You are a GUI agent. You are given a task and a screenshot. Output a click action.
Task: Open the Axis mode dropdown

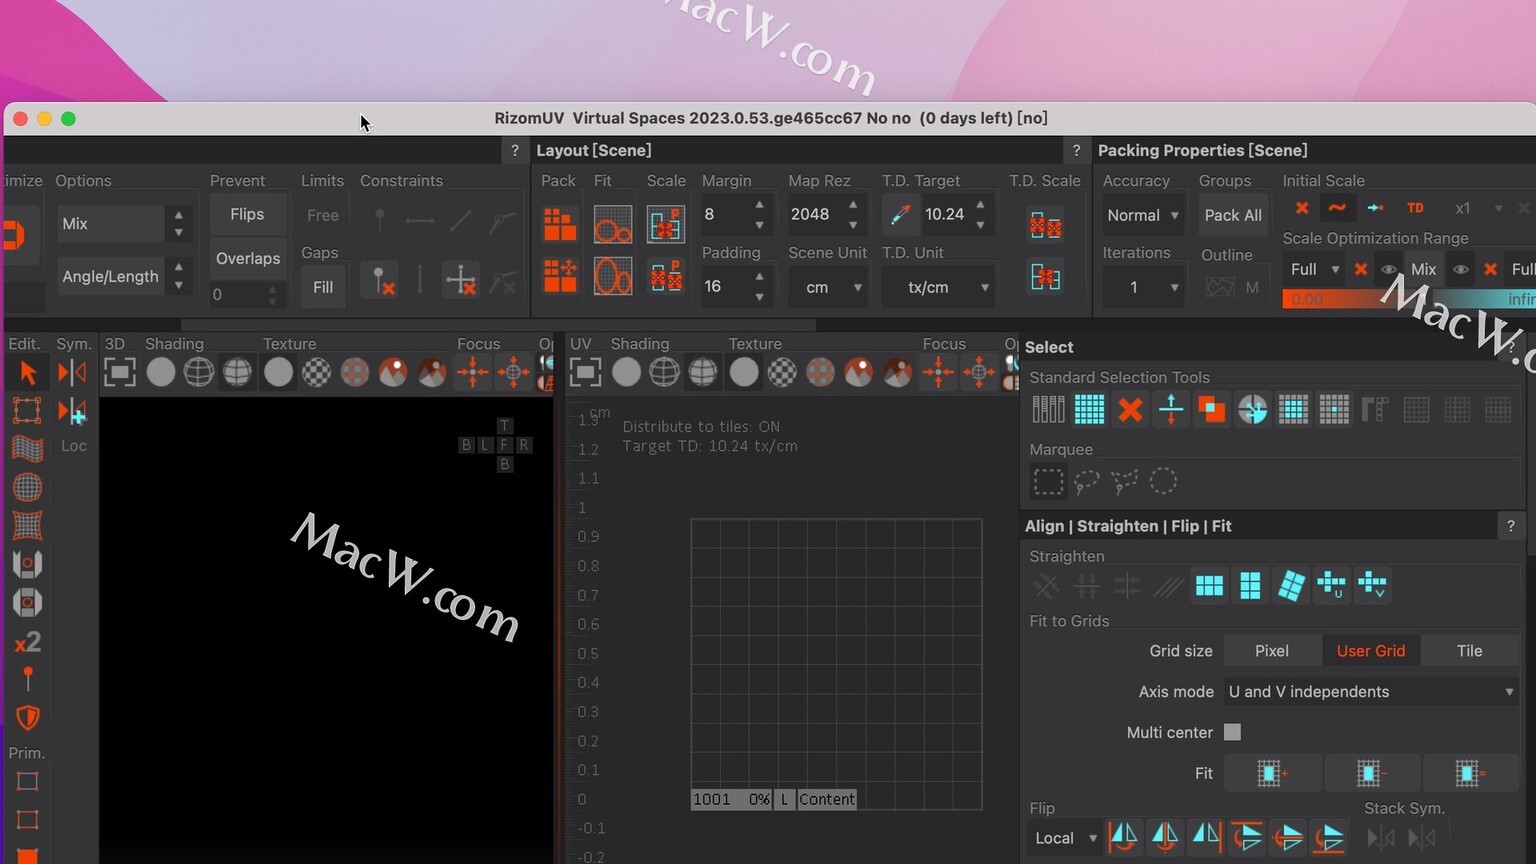click(x=1370, y=691)
